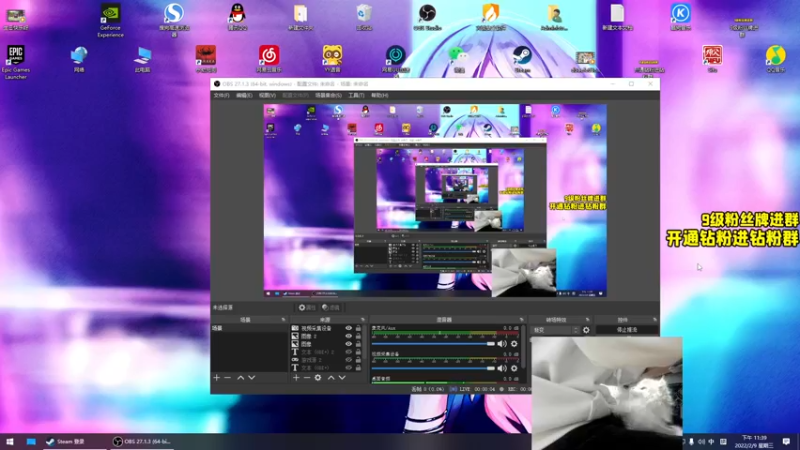
Task: Open scenes panel dock options
Action: point(283,320)
